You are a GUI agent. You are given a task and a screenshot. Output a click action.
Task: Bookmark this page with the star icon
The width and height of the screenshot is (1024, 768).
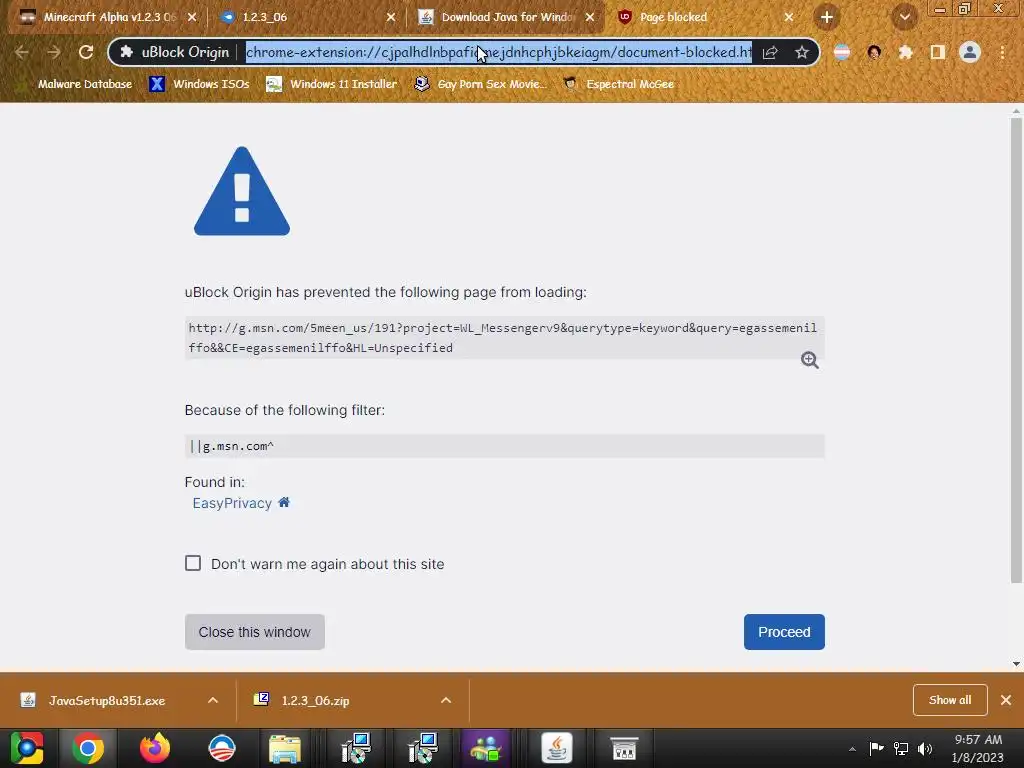pyautogui.click(x=802, y=52)
